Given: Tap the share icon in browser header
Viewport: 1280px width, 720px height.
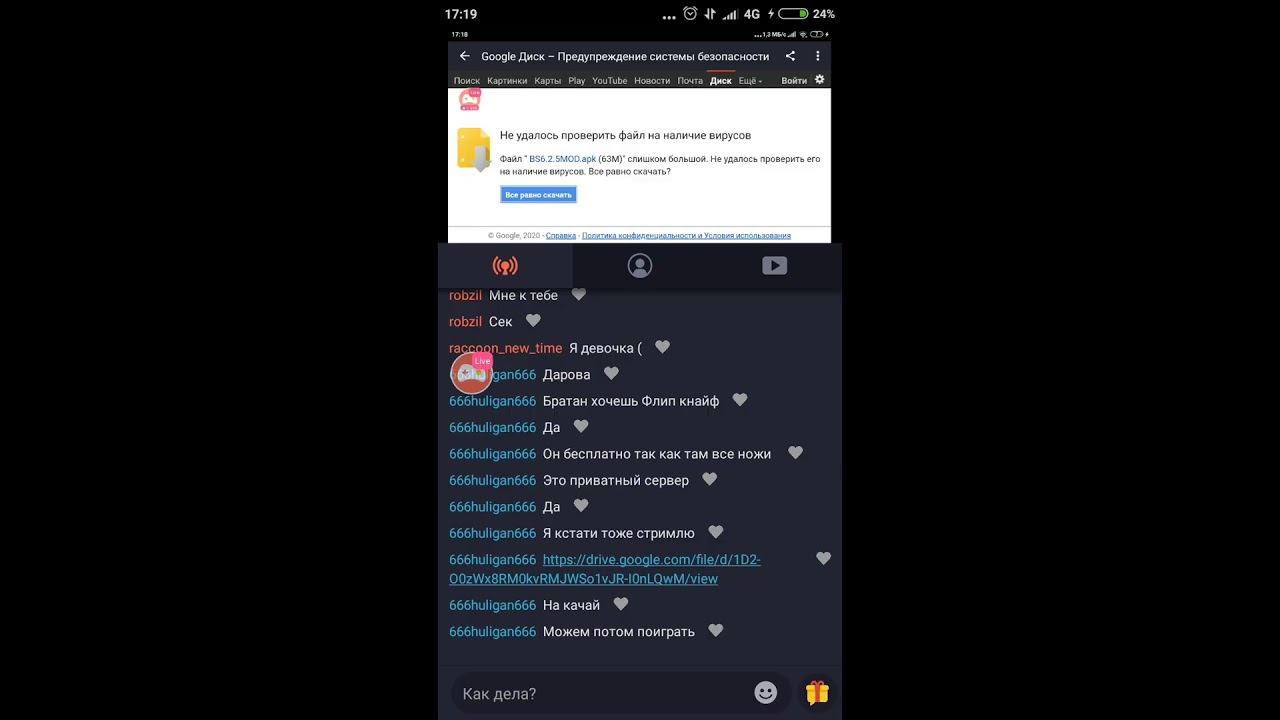Looking at the screenshot, I should [x=790, y=56].
